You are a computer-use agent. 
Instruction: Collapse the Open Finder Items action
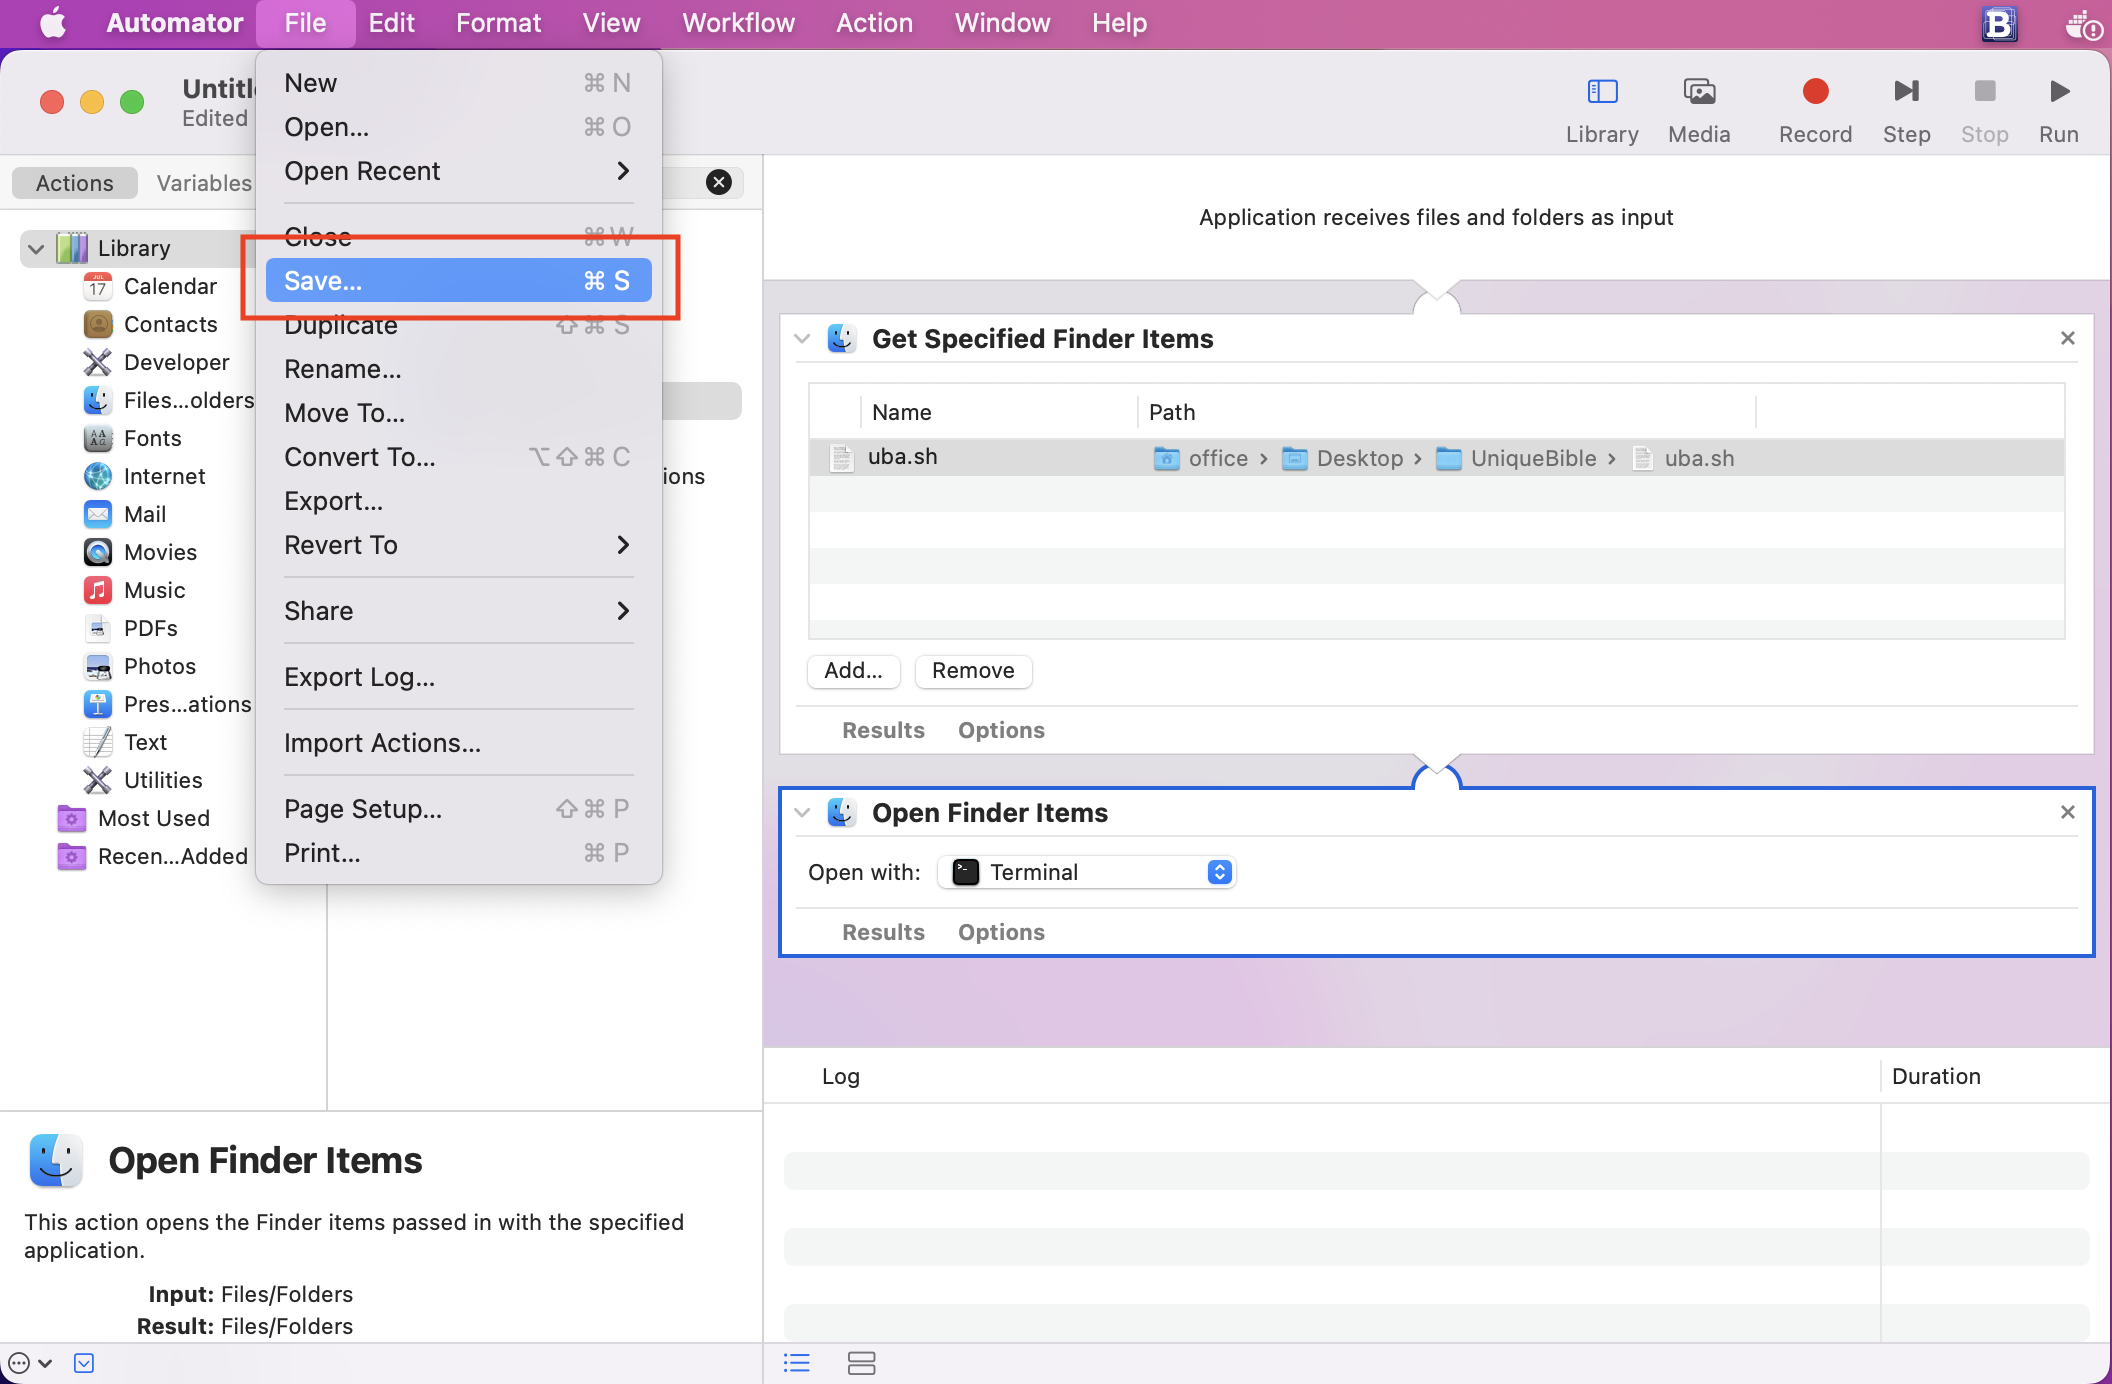click(802, 812)
